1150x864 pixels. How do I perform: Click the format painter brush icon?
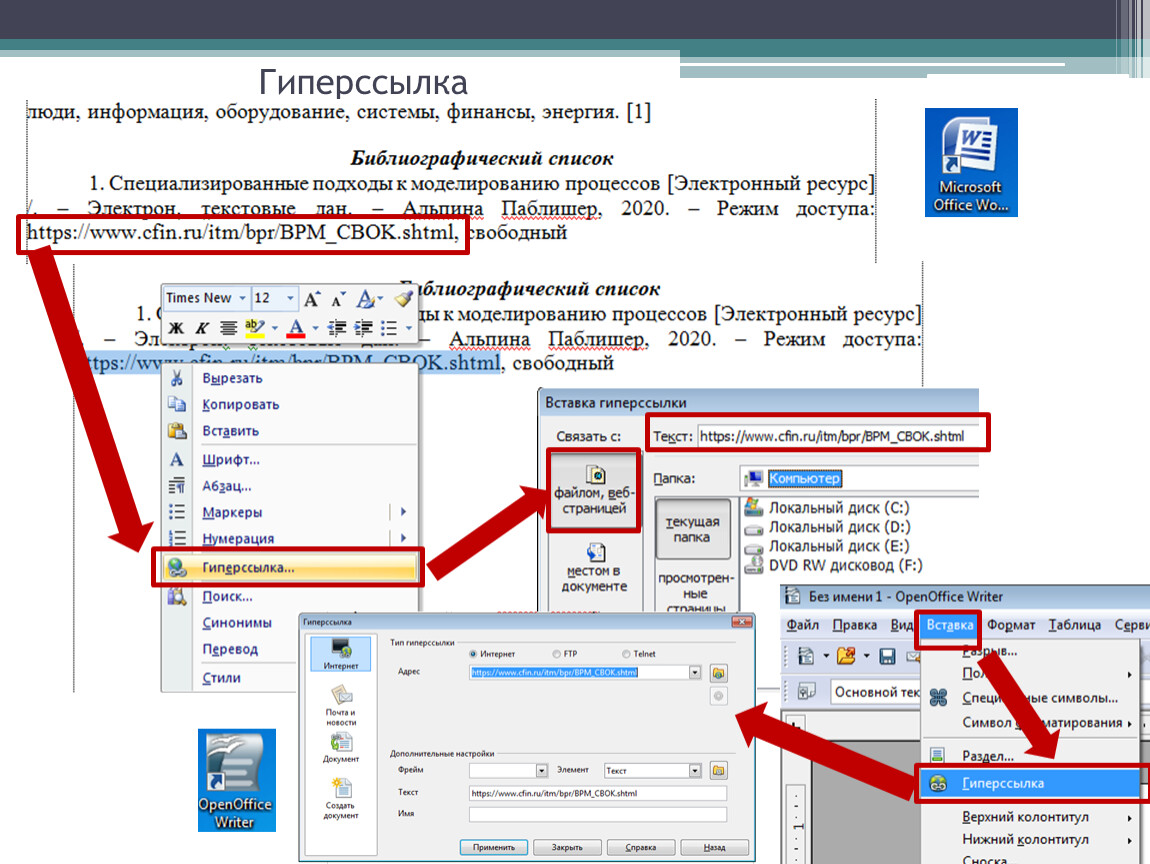point(403,298)
